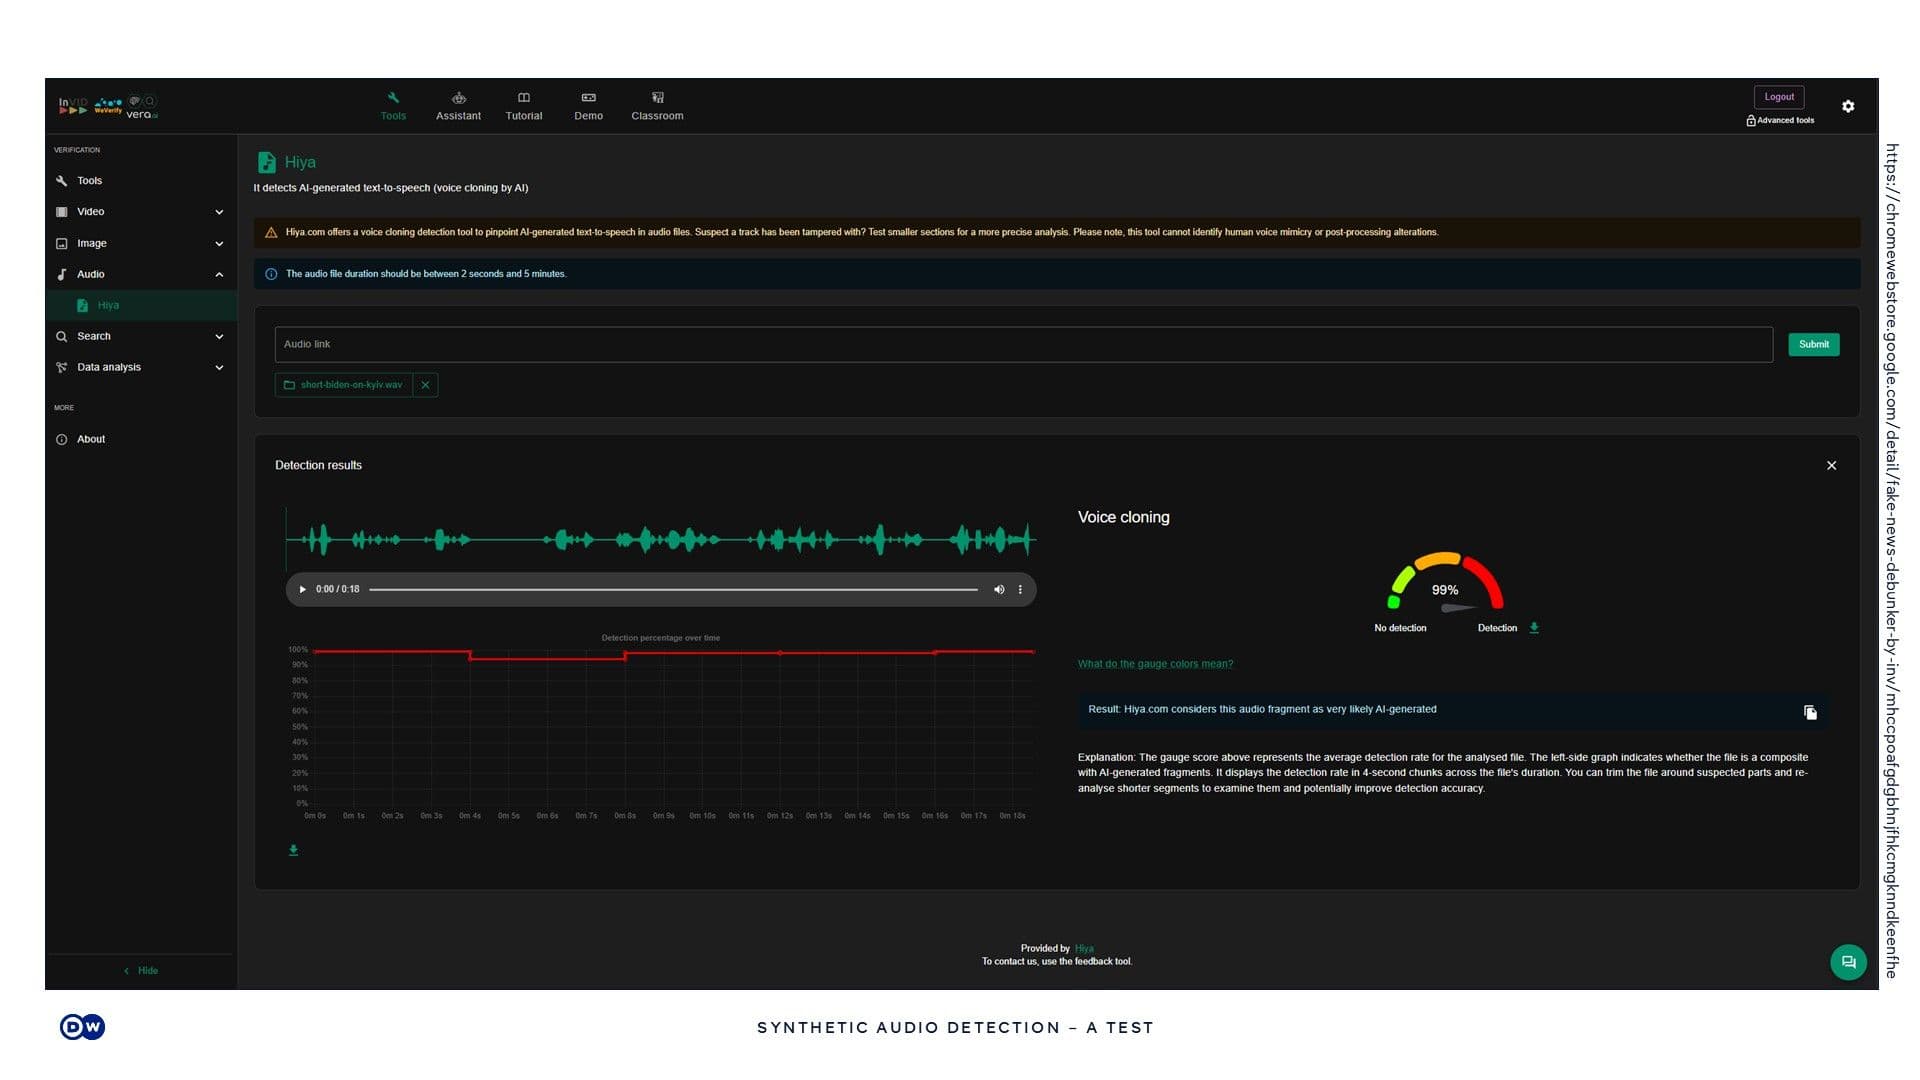Switch to the Classroom tab
Viewport: 1920px width, 1080px height.
657,106
